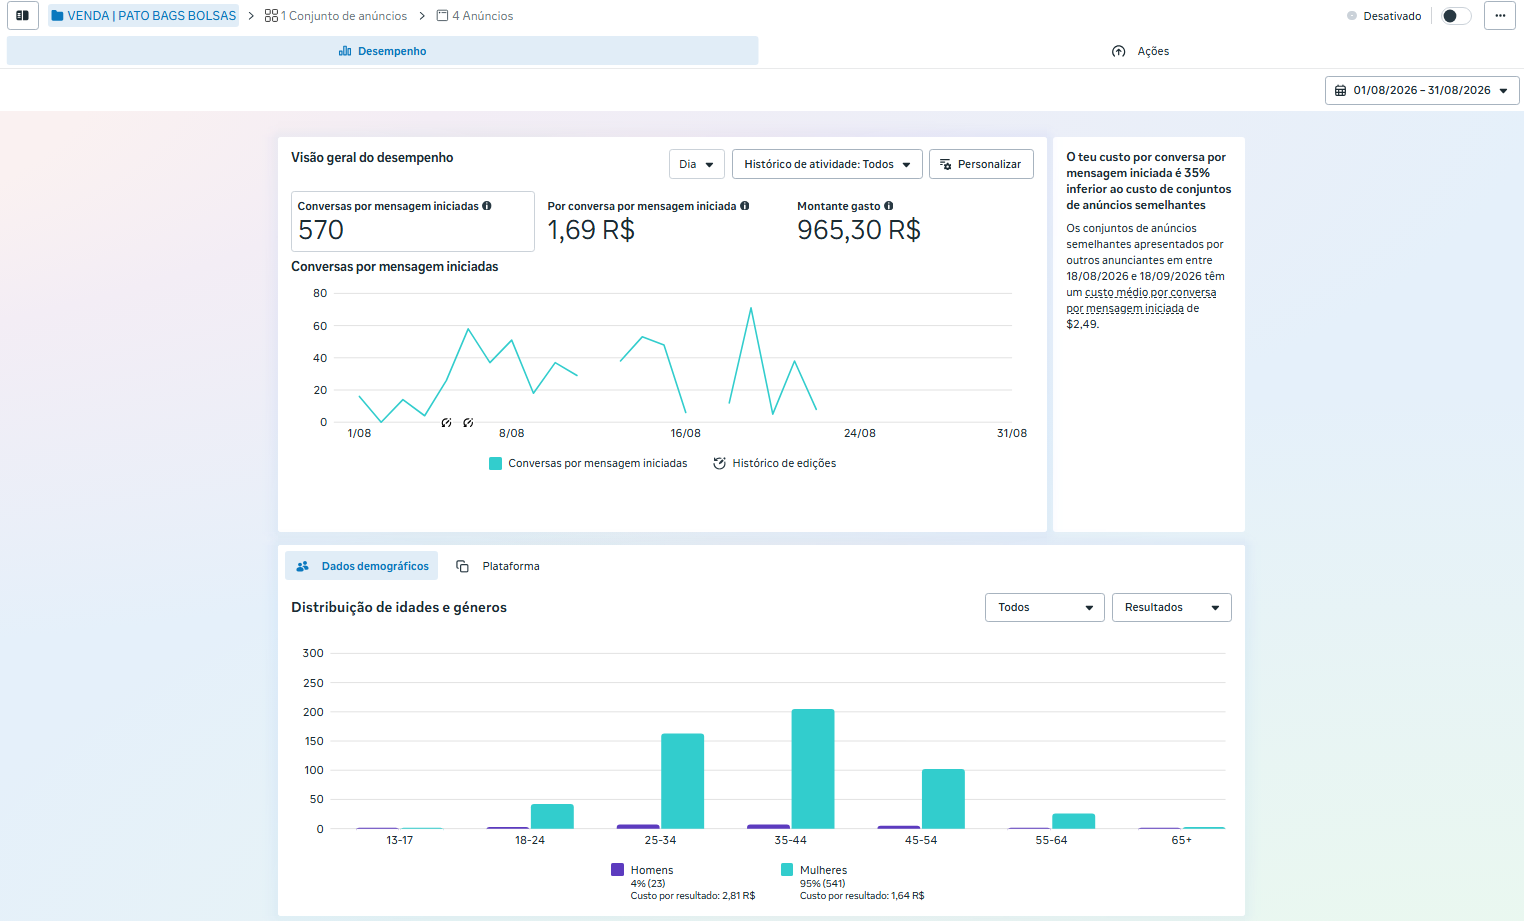Screen dimensions: 1524x921
Task: Click the Histórico de edições legend icon
Action: coord(719,463)
